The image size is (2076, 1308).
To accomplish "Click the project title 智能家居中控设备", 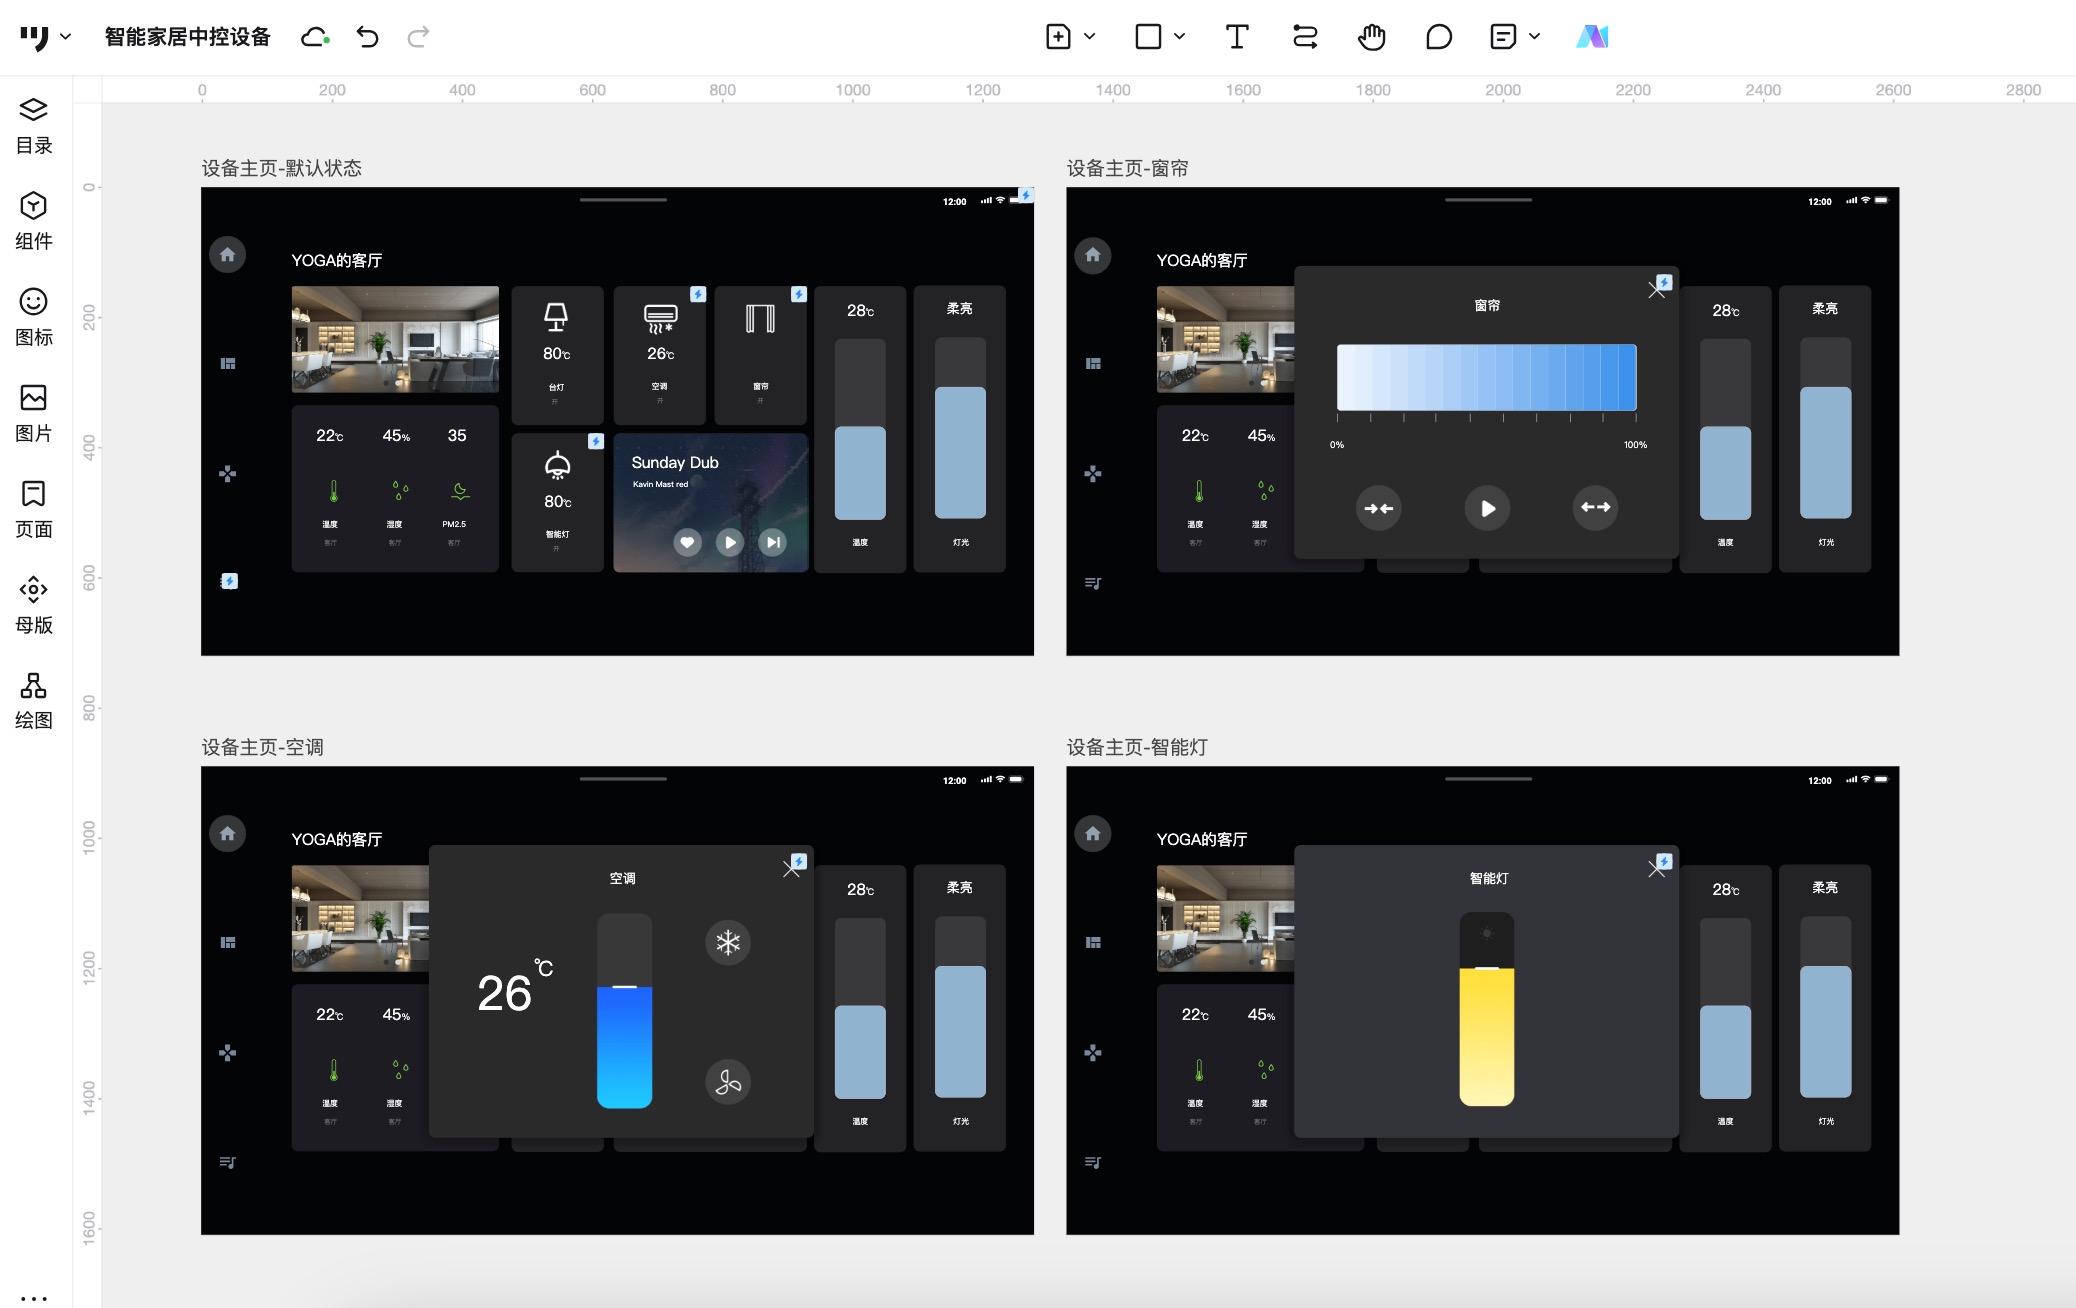I will (187, 37).
